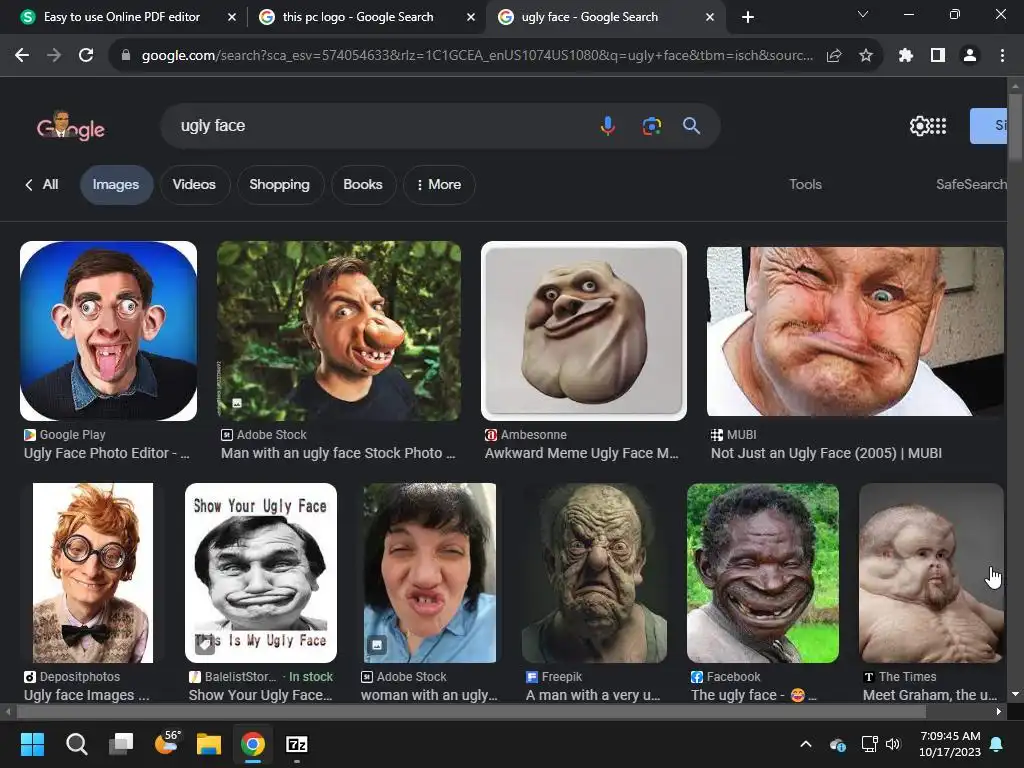Screen dimensions: 1024x768
Task: Open the Ambesonne meme face thumbnail
Action: [x=584, y=331]
